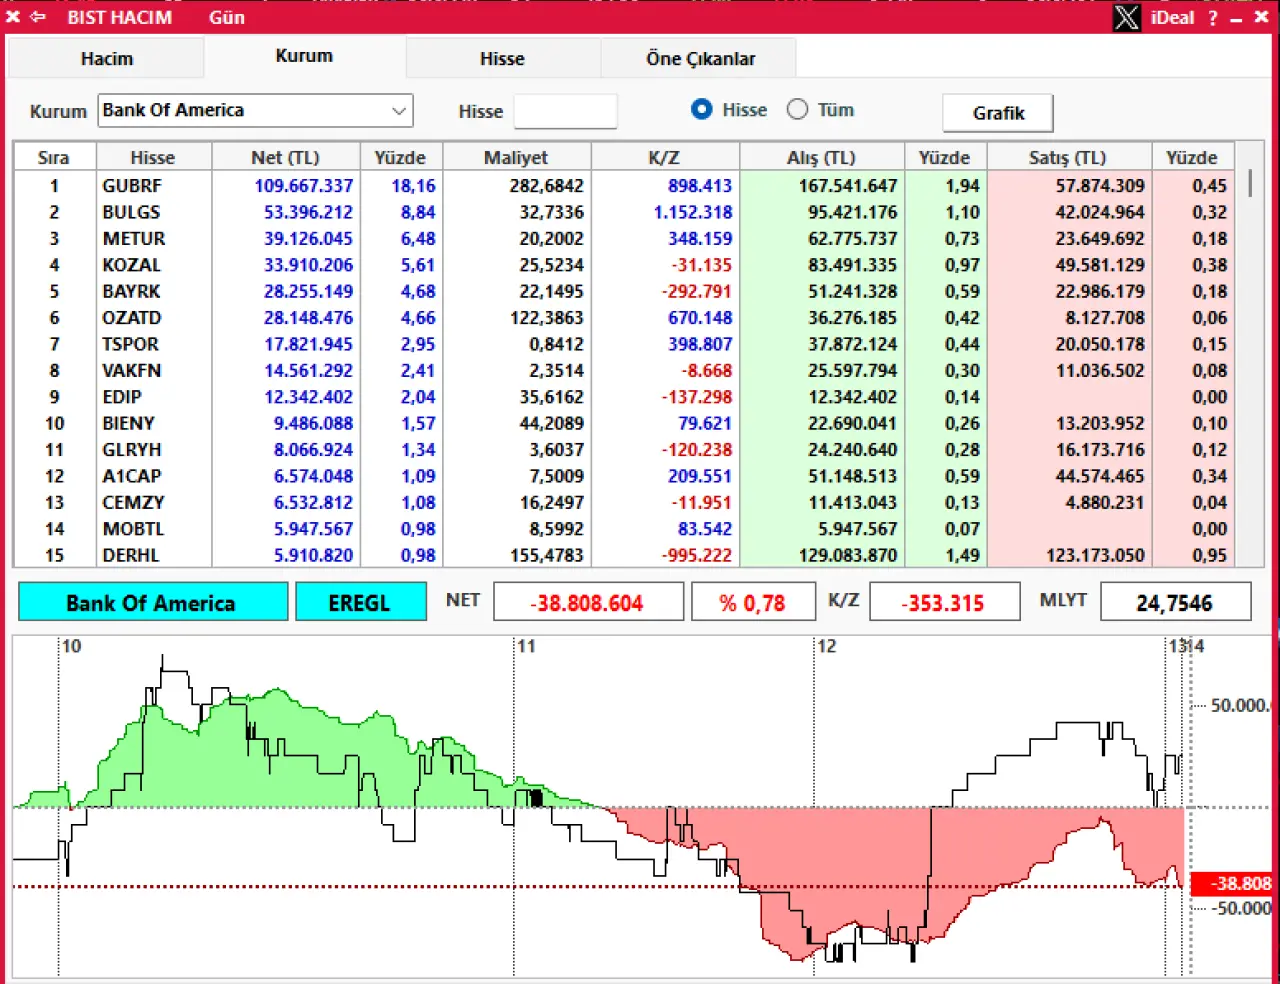Screen dimensions: 1280x984
Task: Switch to the Hacim tab
Action: [107, 59]
